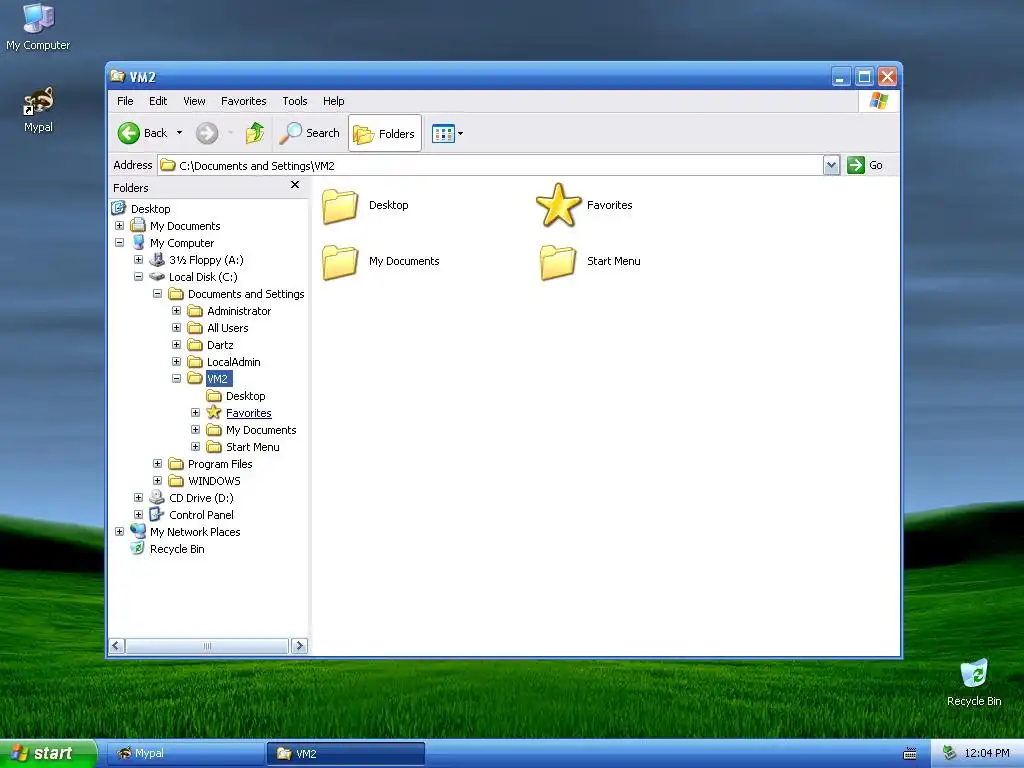Collapse Documents and Settings node

pyautogui.click(x=157, y=293)
